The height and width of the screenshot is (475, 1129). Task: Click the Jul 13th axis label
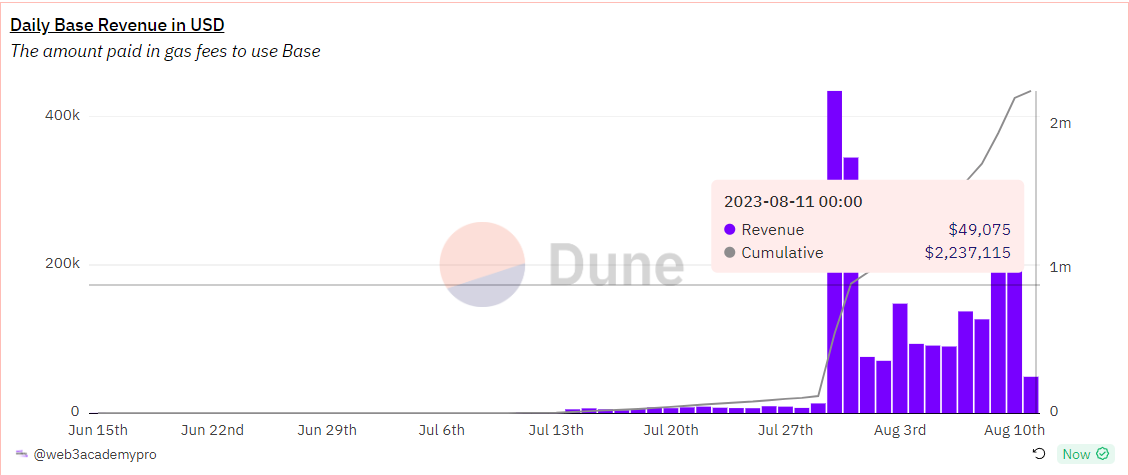pyautogui.click(x=556, y=430)
